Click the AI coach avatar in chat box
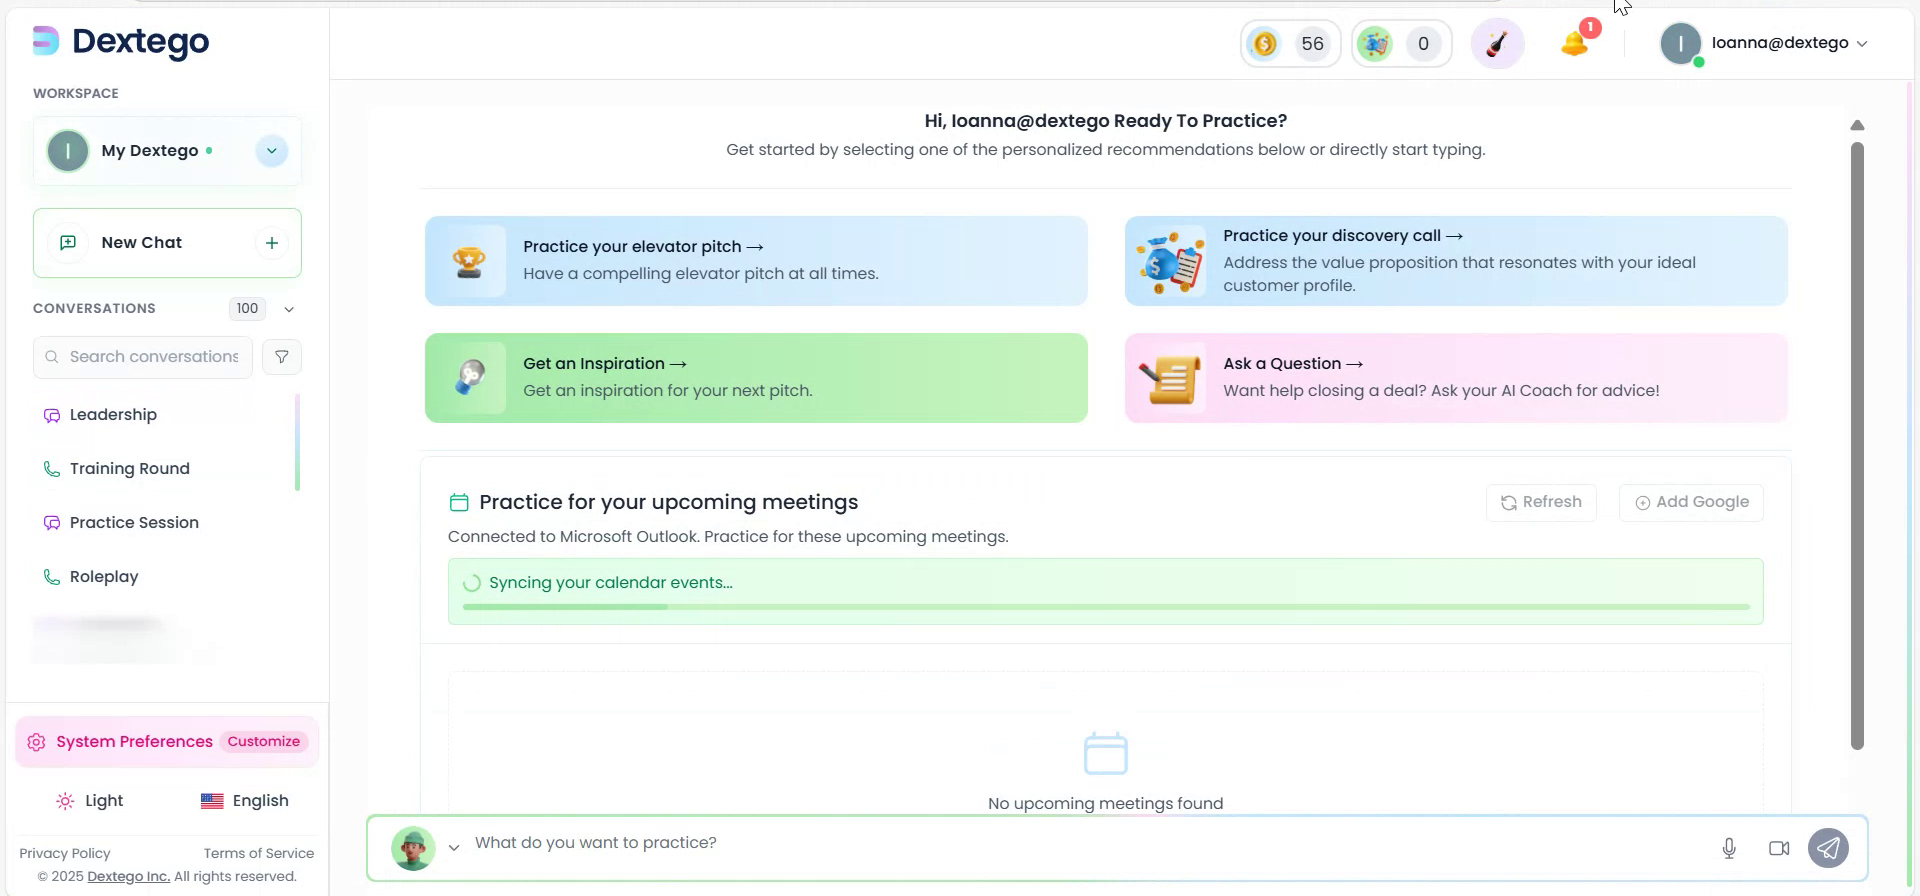1920x896 pixels. coord(413,849)
